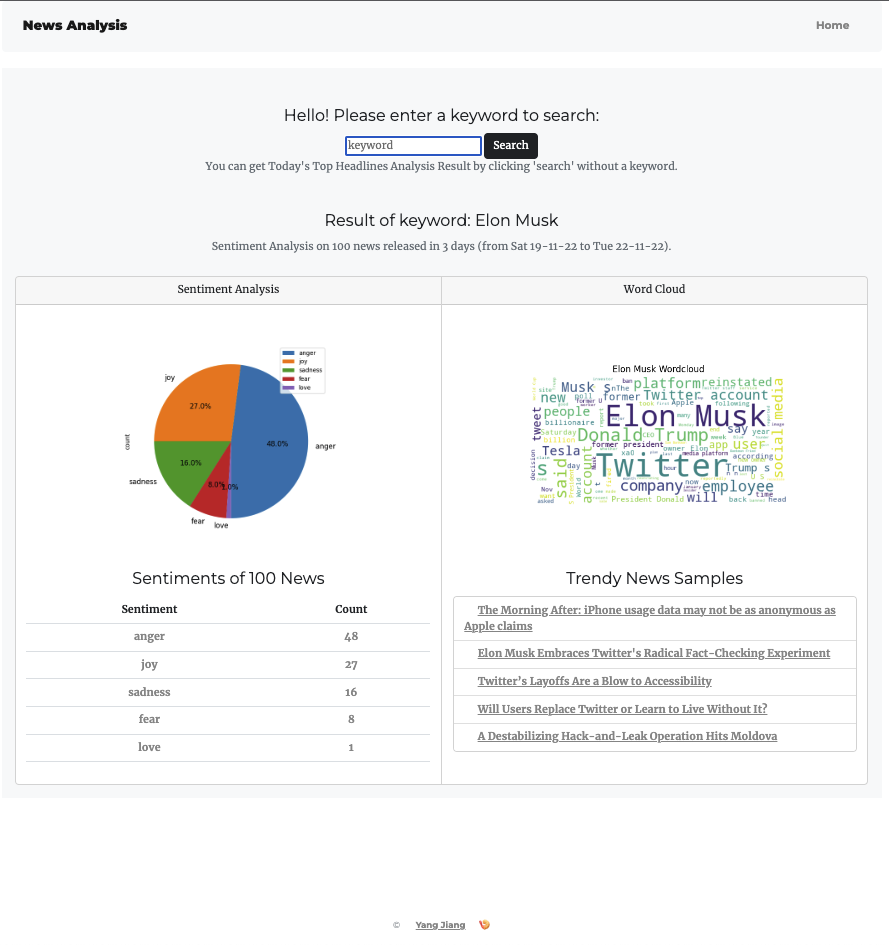Click the copyright symbol in the footer
This screenshot has width=889, height=945.
[396, 925]
